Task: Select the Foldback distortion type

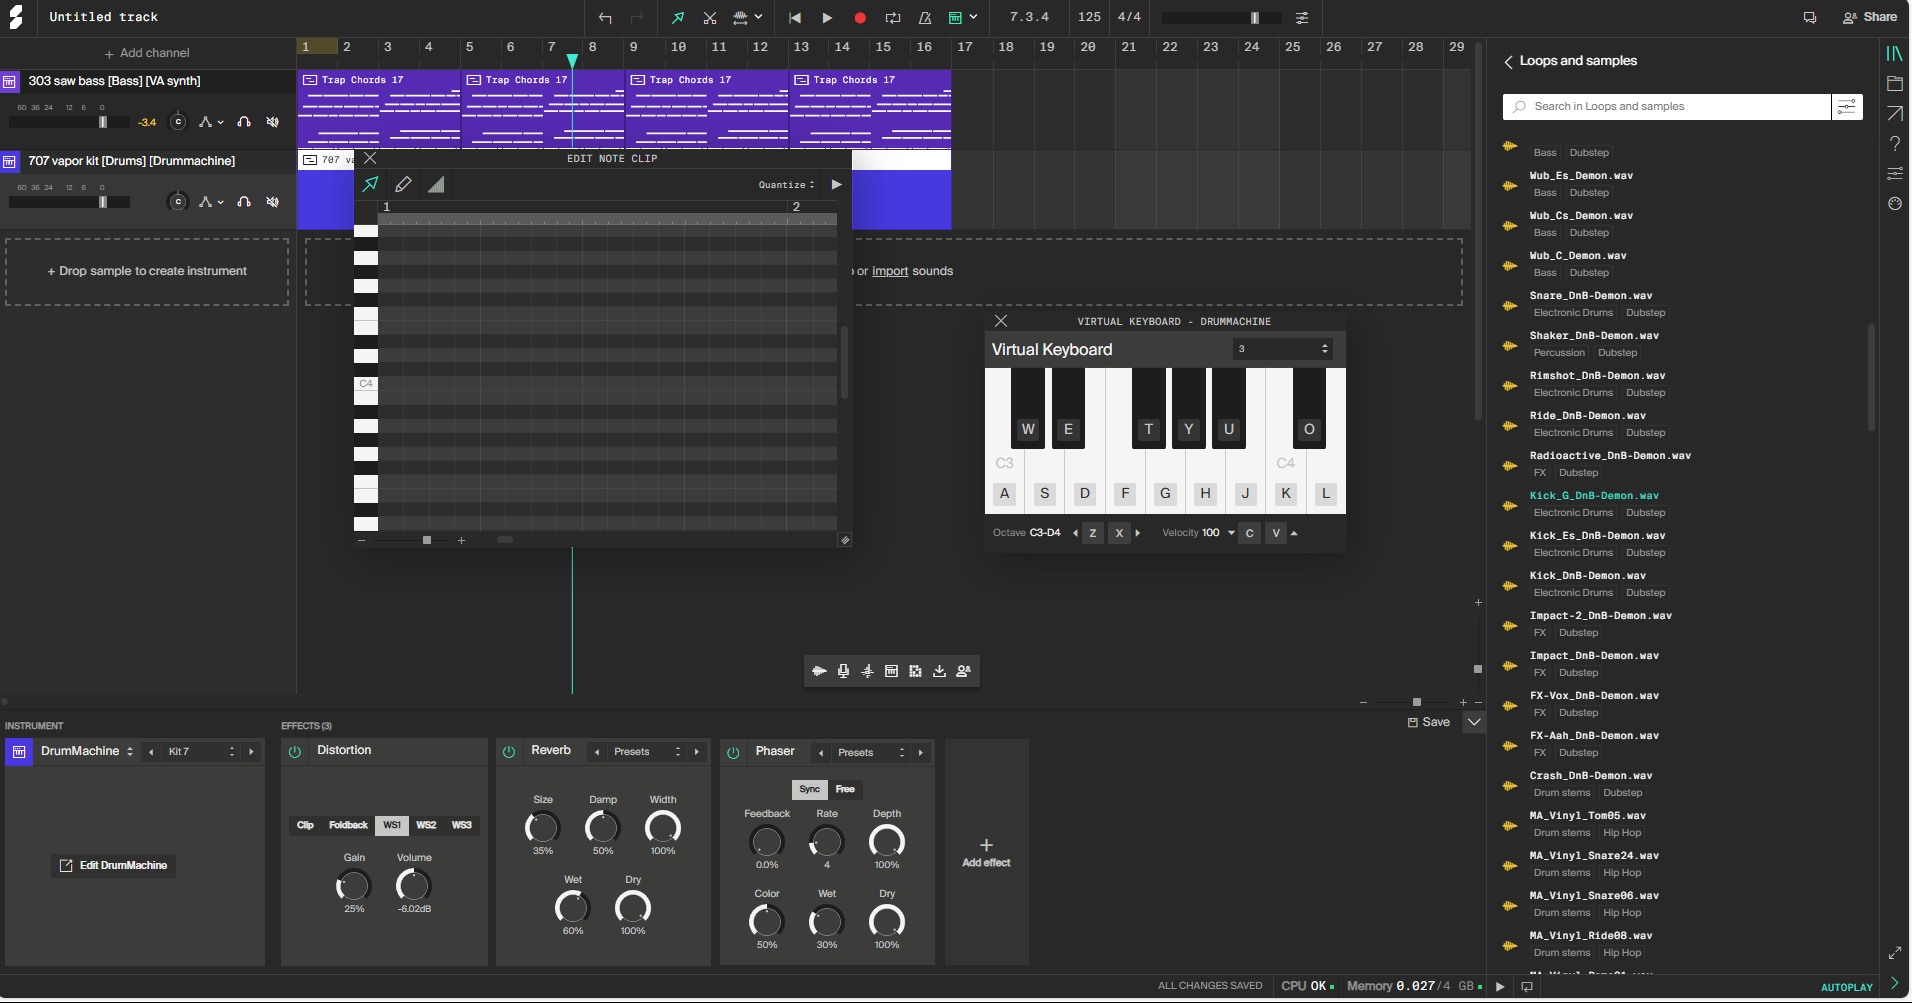Action: 348,825
